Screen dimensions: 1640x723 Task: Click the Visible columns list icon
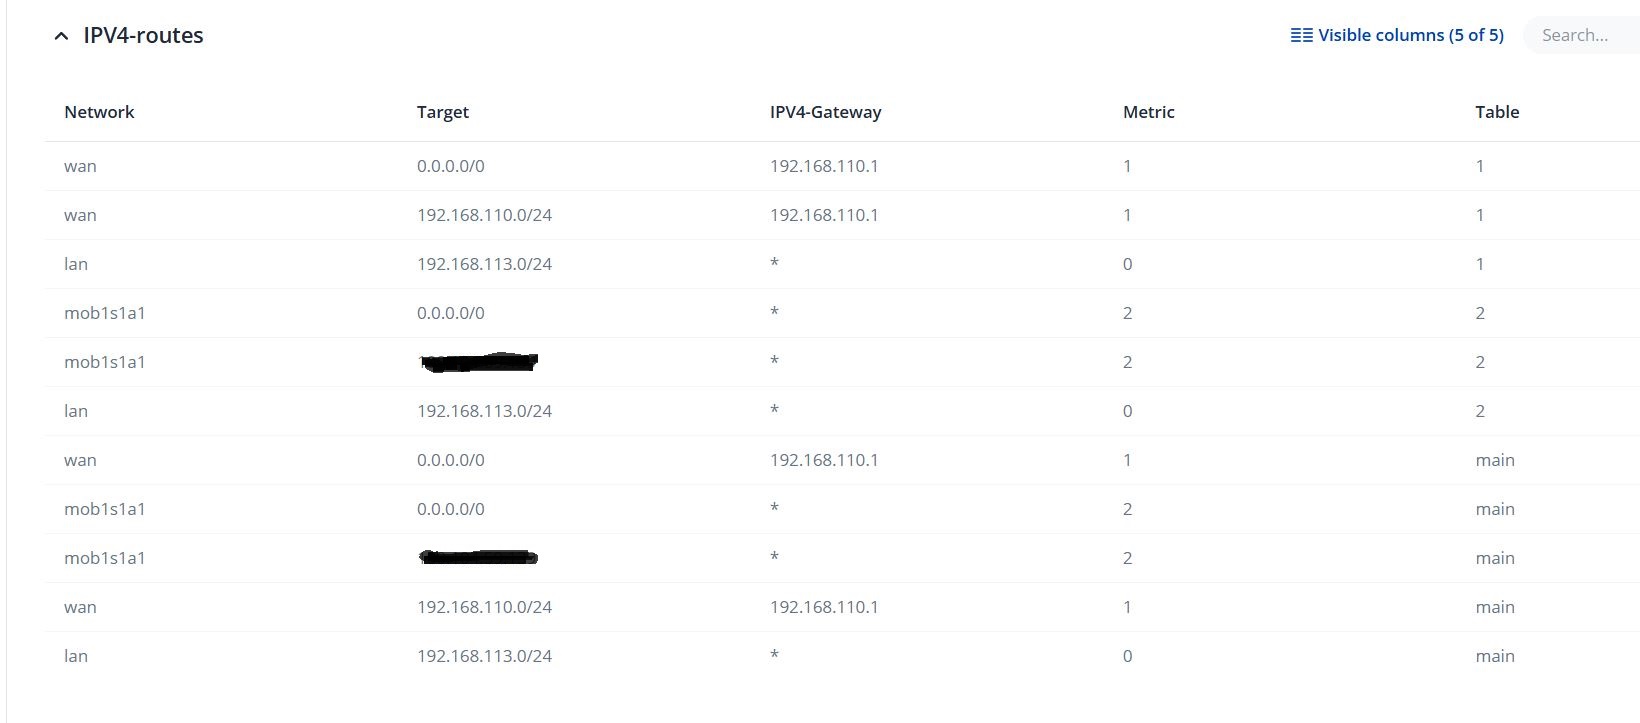(x=1301, y=36)
